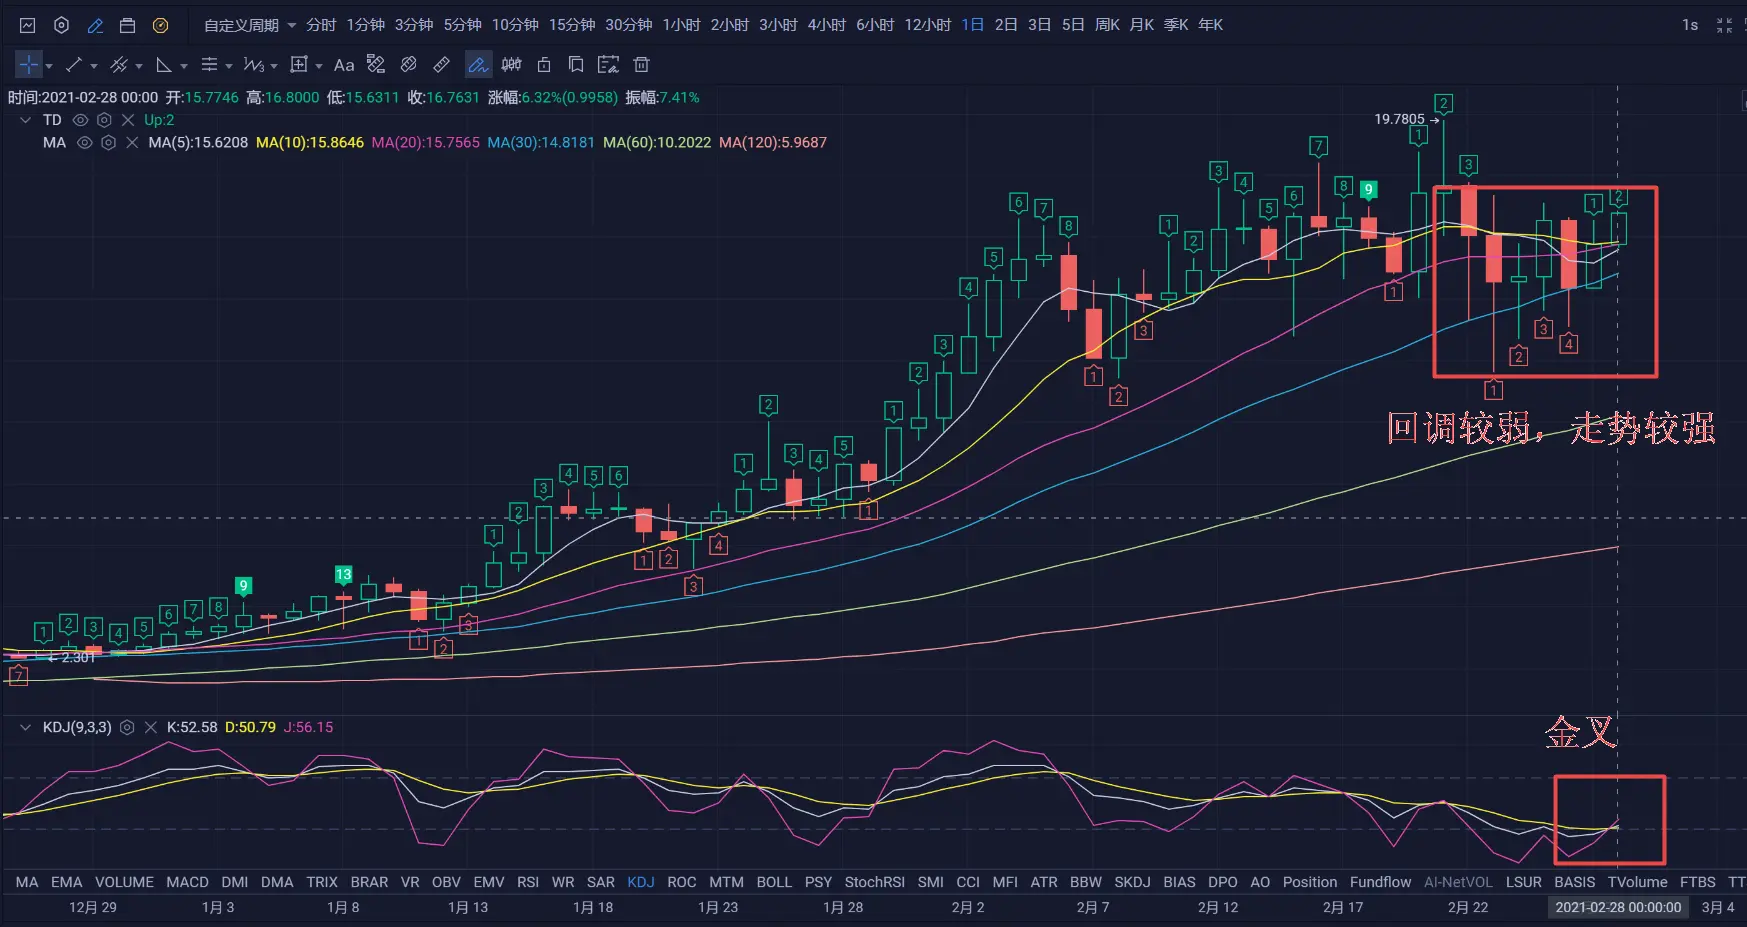
Task: Remove the MA indicator
Action: click(132, 143)
